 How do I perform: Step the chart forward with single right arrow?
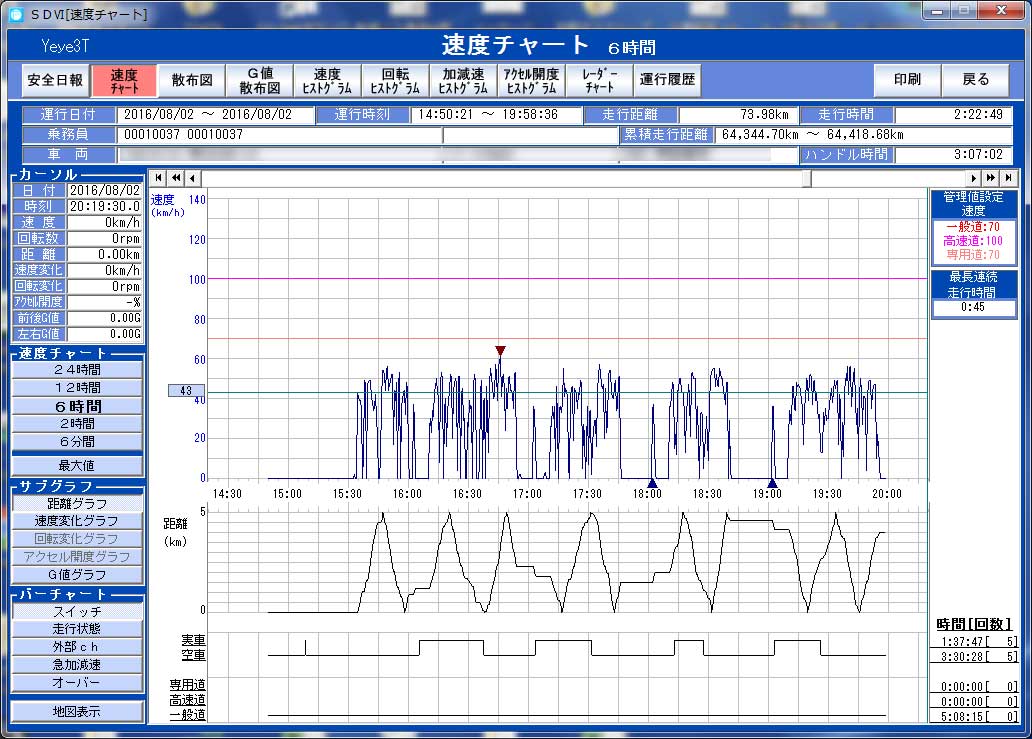tap(976, 178)
